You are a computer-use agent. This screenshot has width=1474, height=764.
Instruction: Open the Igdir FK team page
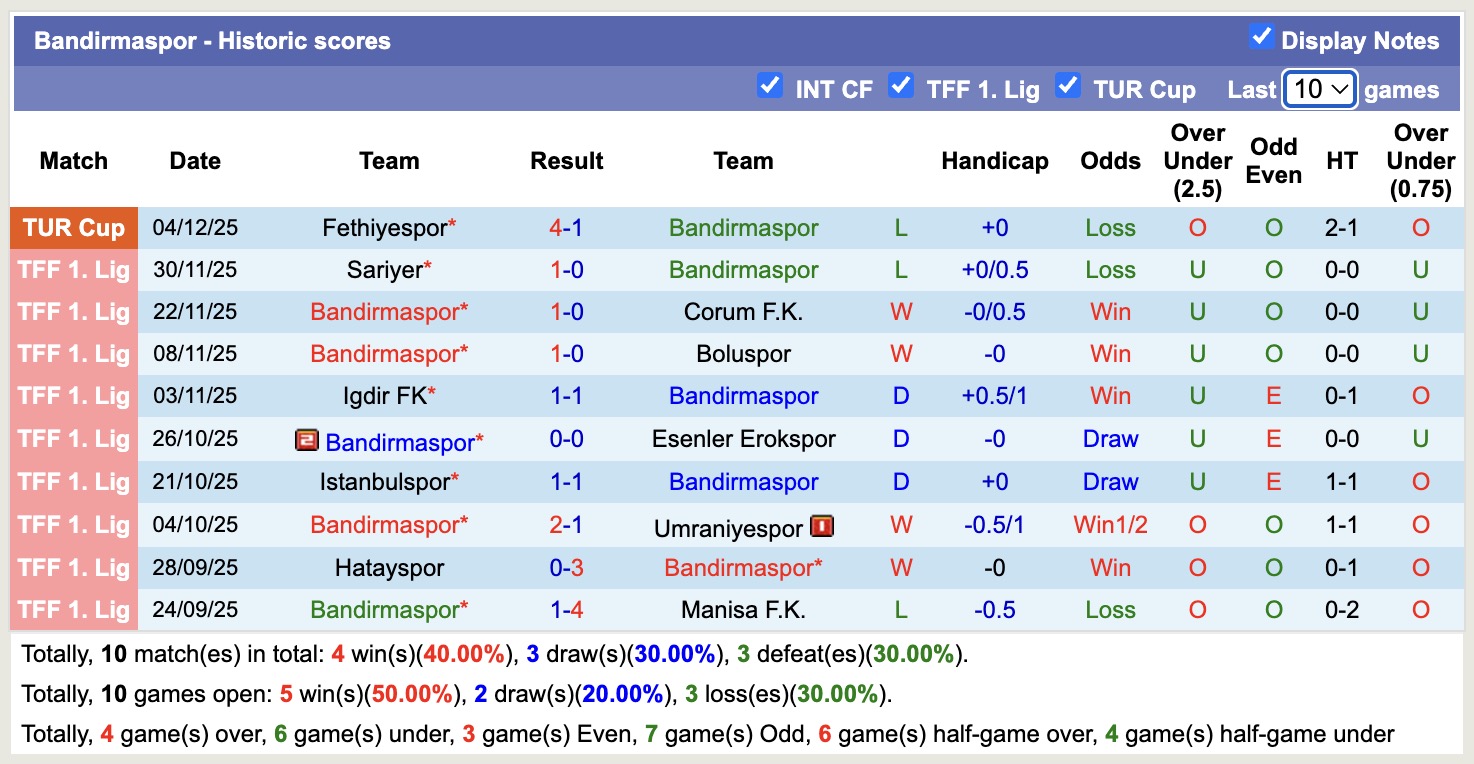(x=383, y=396)
